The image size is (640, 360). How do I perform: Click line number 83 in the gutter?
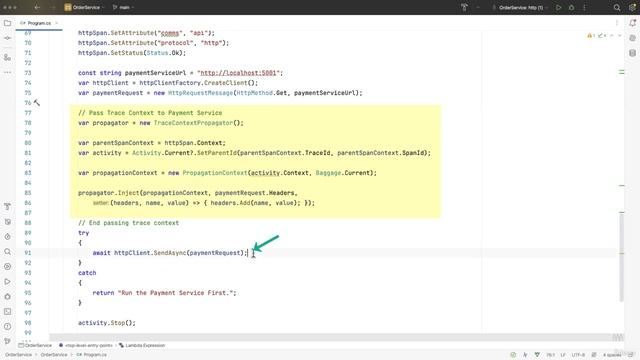tap(28, 173)
